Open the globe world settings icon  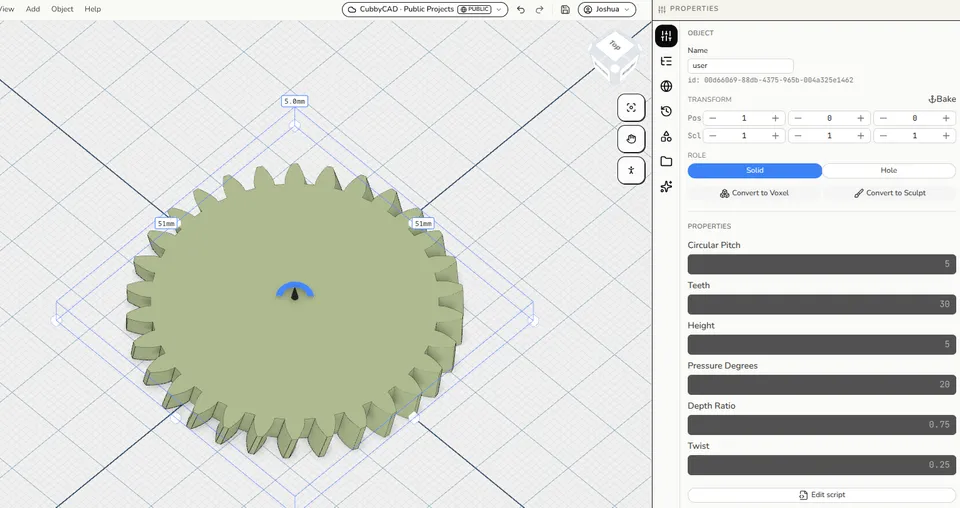pos(666,86)
